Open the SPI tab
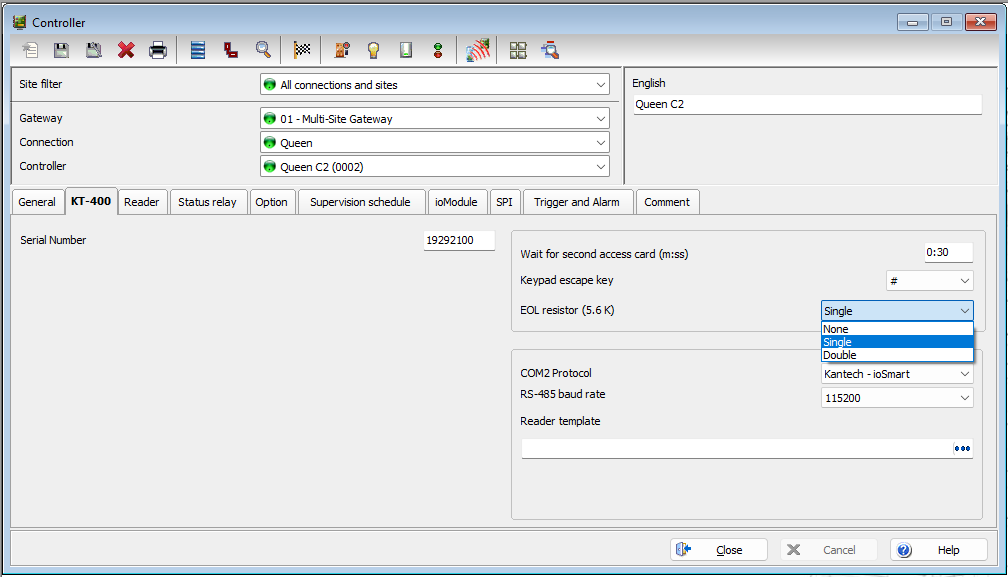Viewport: 1008px width, 577px height. pyautogui.click(x=505, y=202)
